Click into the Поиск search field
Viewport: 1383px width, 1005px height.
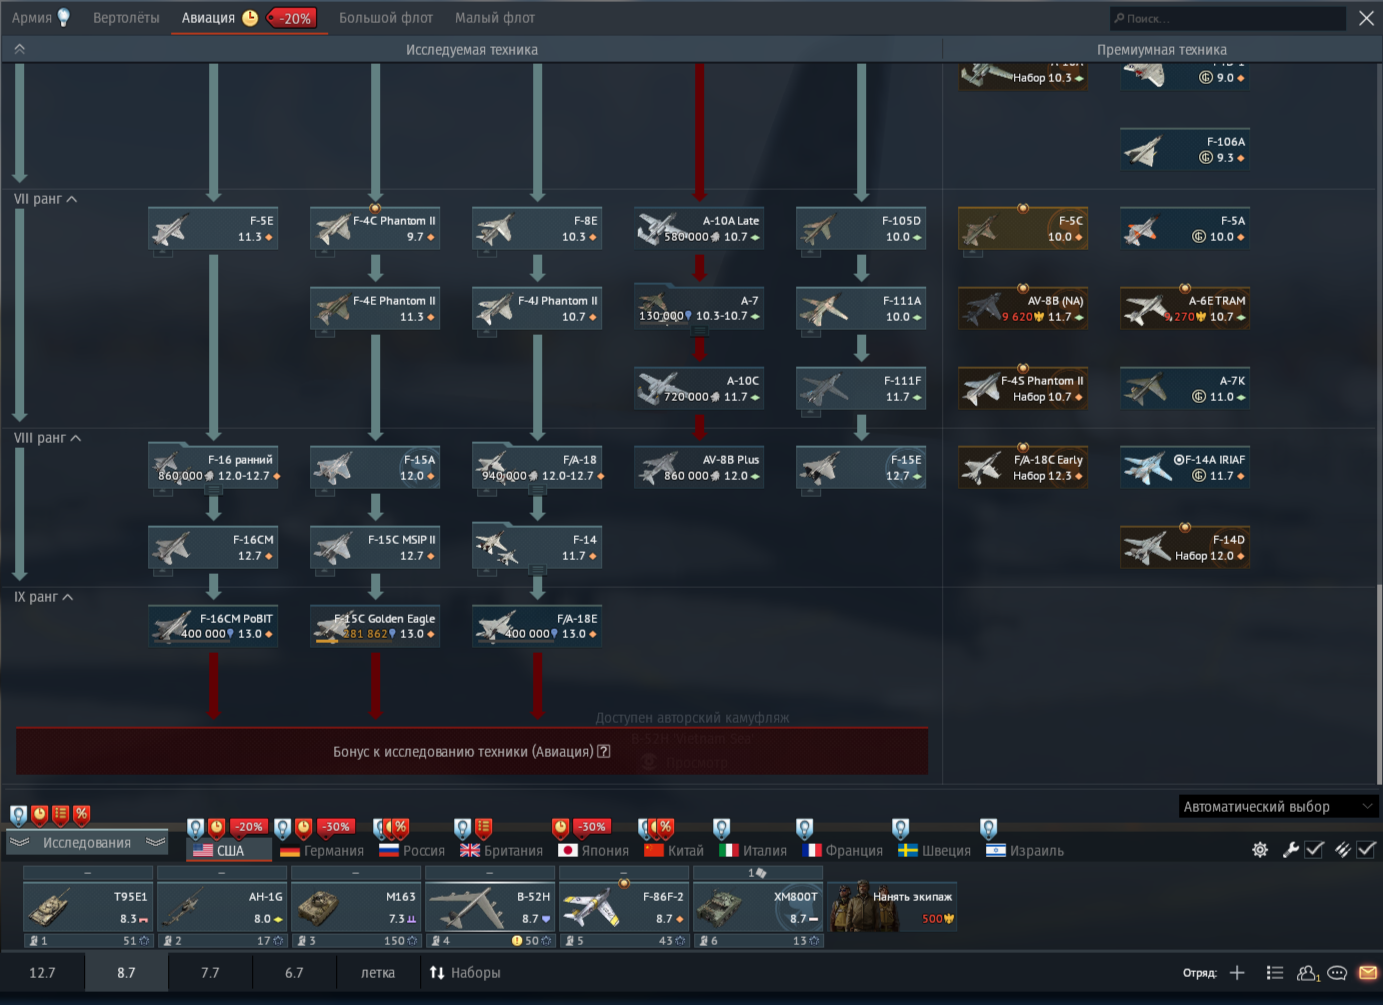pyautogui.click(x=1228, y=18)
